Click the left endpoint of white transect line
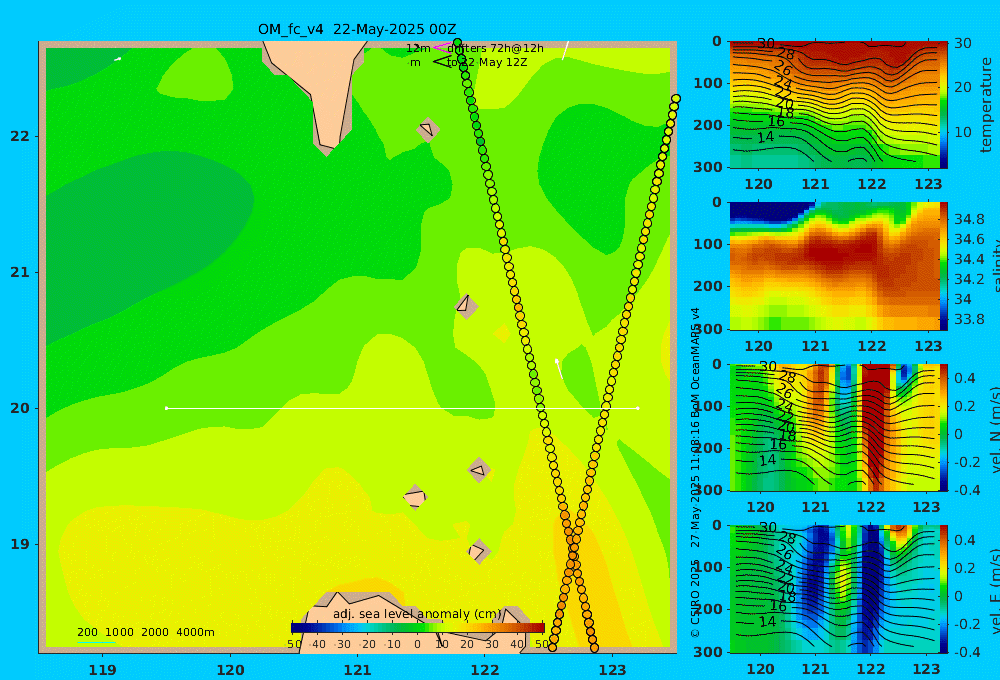The height and width of the screenshot is (680, 1000). [166, 408]
